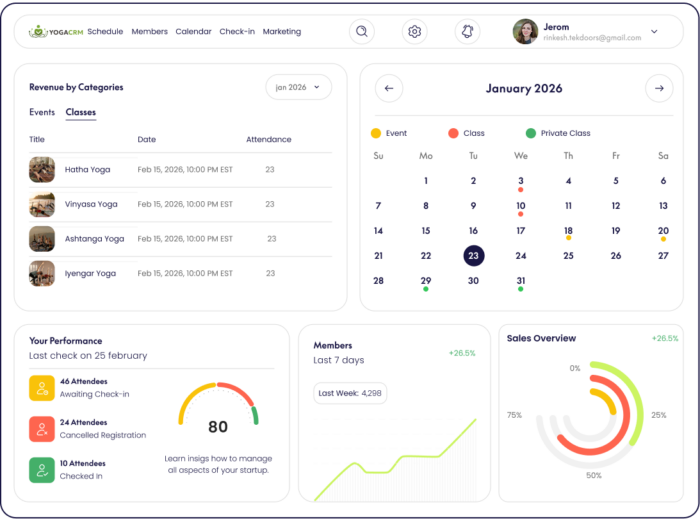Viewport: 700px width, 519px height.
Task: Select January 27 on the calendar
Action: click(x=663, y=256)
